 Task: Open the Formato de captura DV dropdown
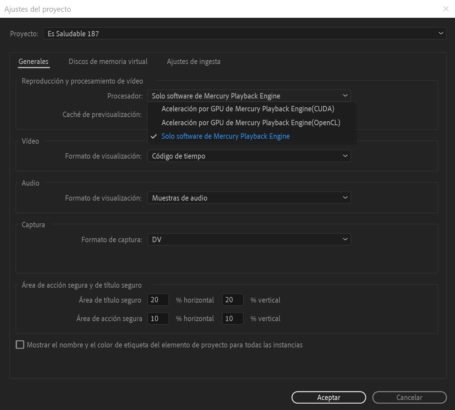(249, 239)
